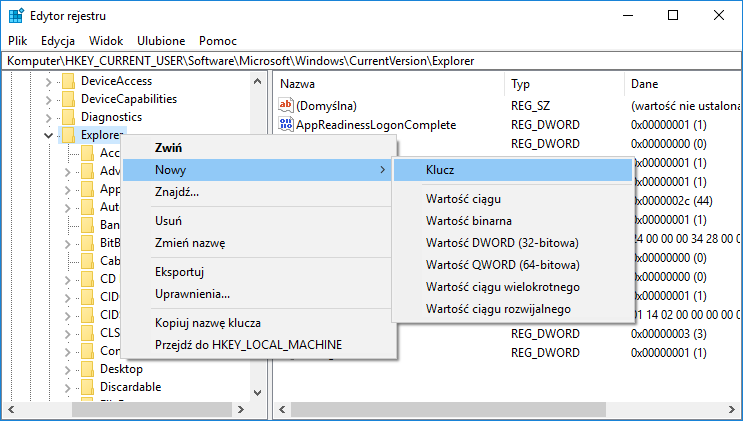743x421 pixels.
Task: Select the Desktop tree item
Action: click(121, 369)
